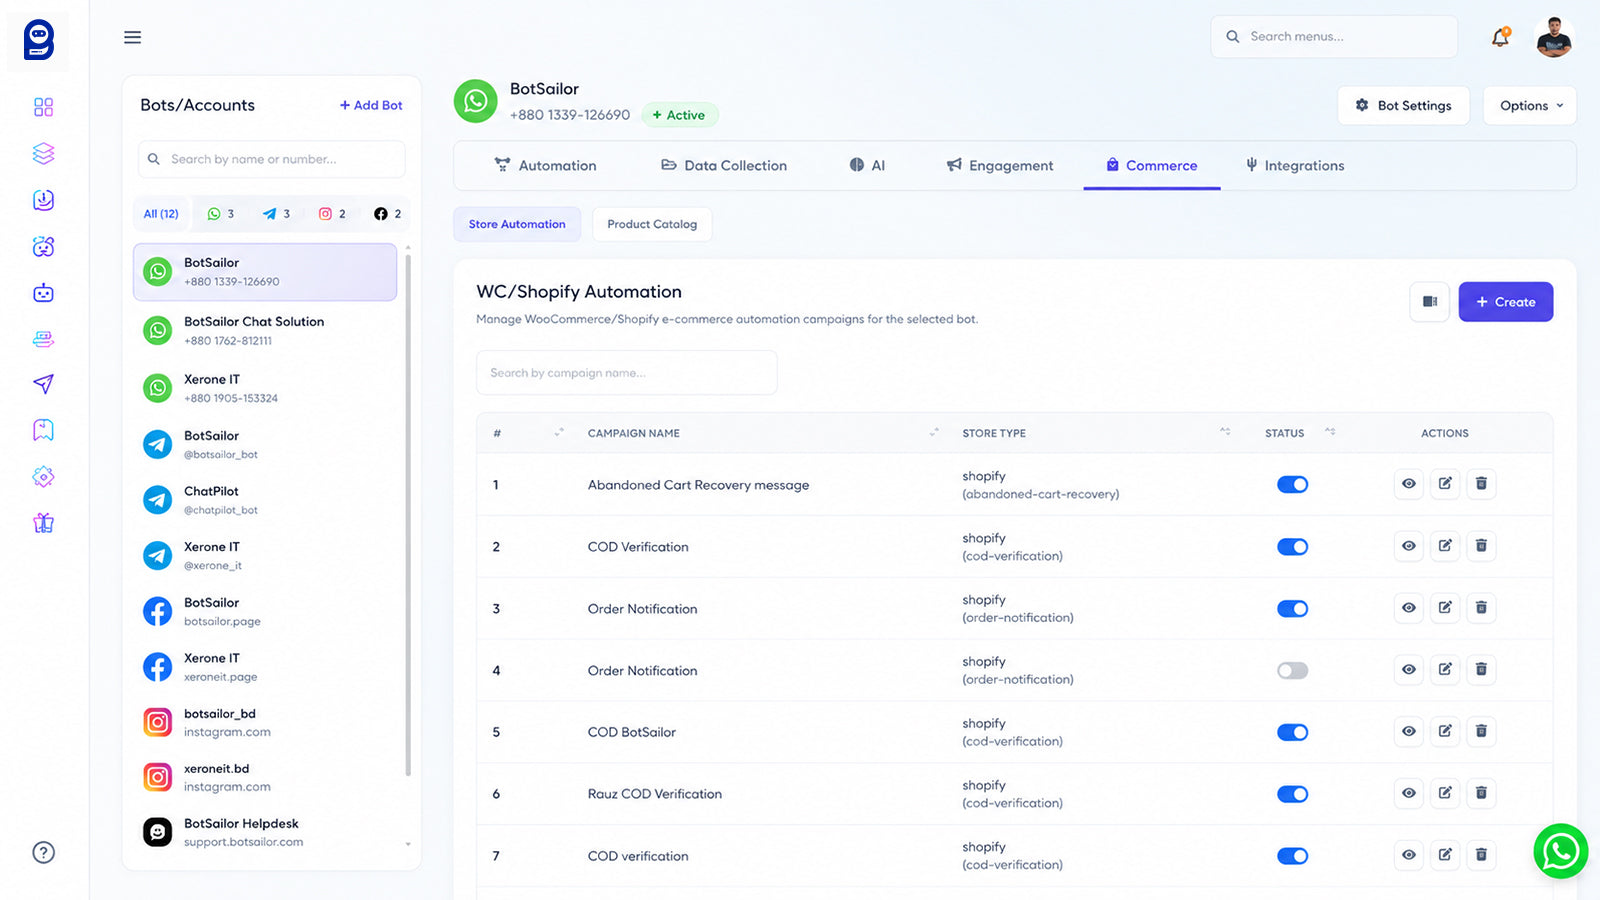The height and width of the screenshot is (900, 1600).
Task: Switch to the AI tab
Action: [x=867, y=166]
